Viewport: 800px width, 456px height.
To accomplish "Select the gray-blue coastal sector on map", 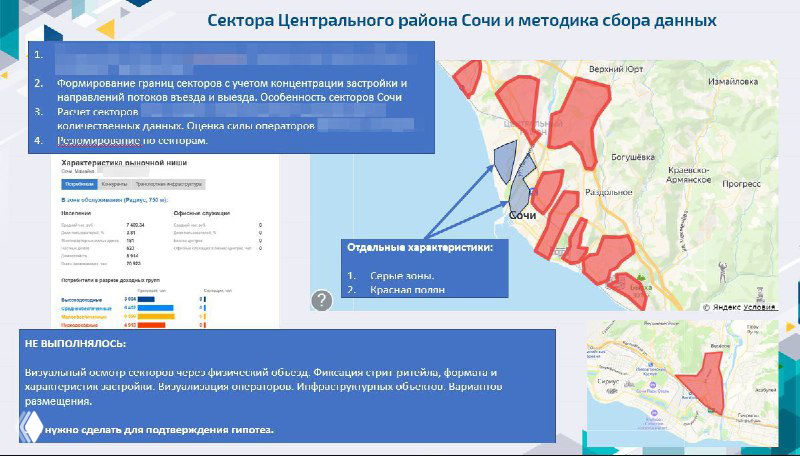I will tap(507, 157).
